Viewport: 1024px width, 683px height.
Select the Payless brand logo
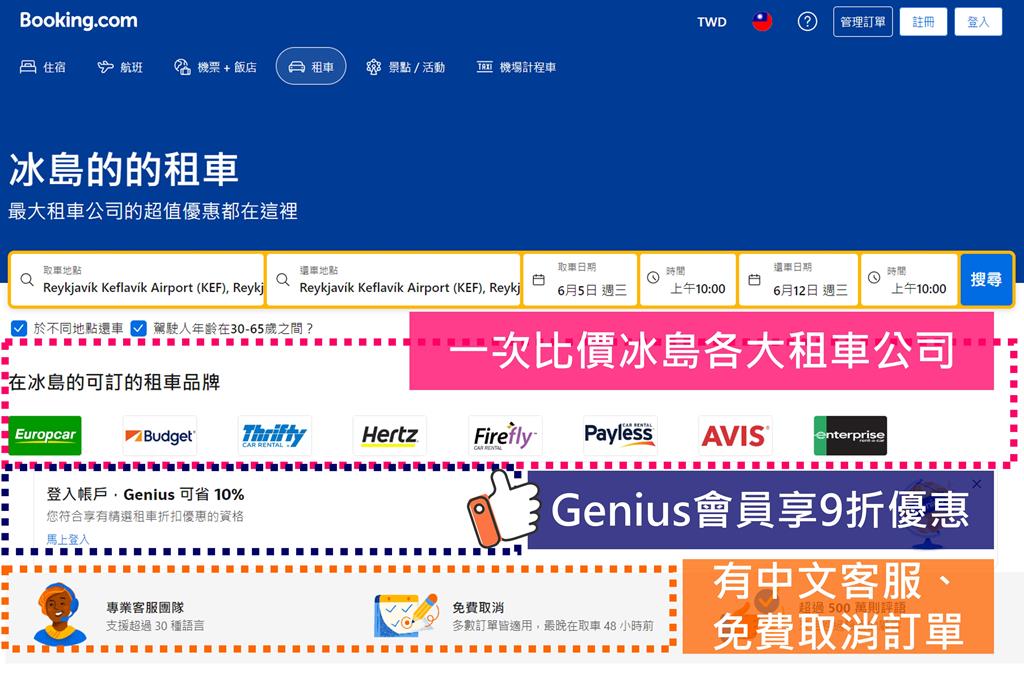(x=620, y=435)
